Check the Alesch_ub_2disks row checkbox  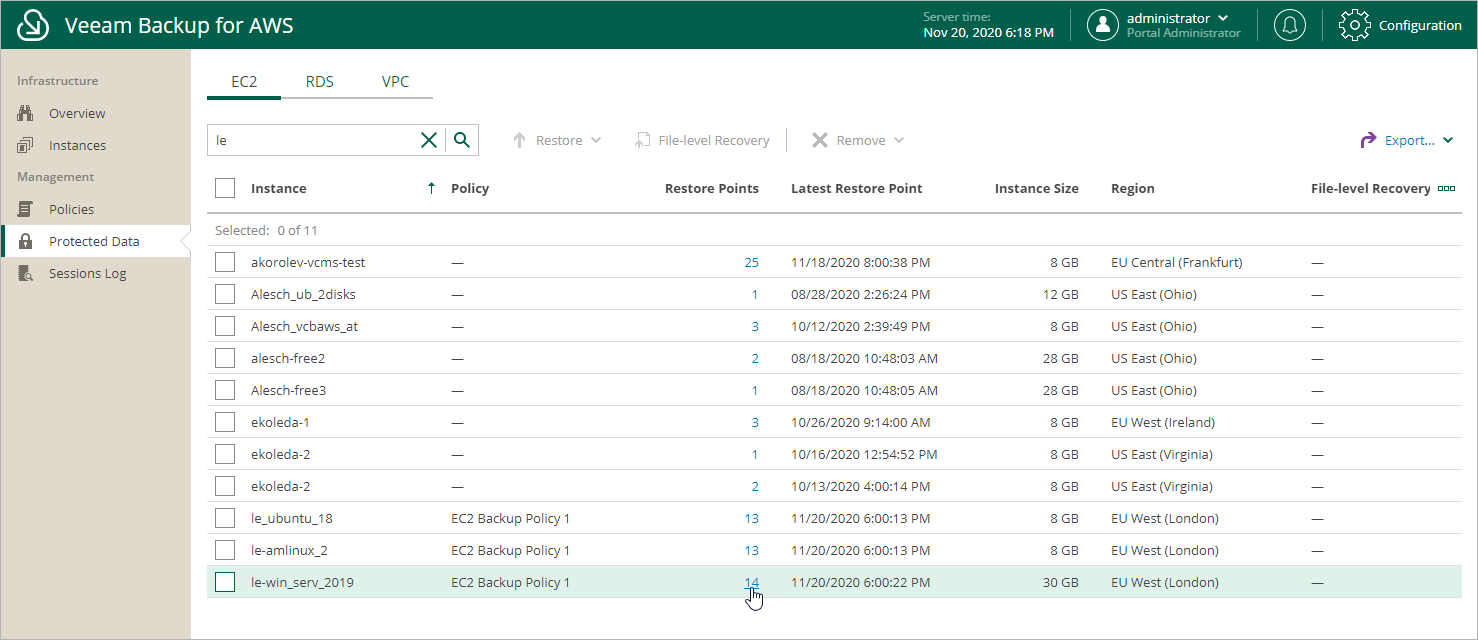pyautogui.click(x=225, y=294)
